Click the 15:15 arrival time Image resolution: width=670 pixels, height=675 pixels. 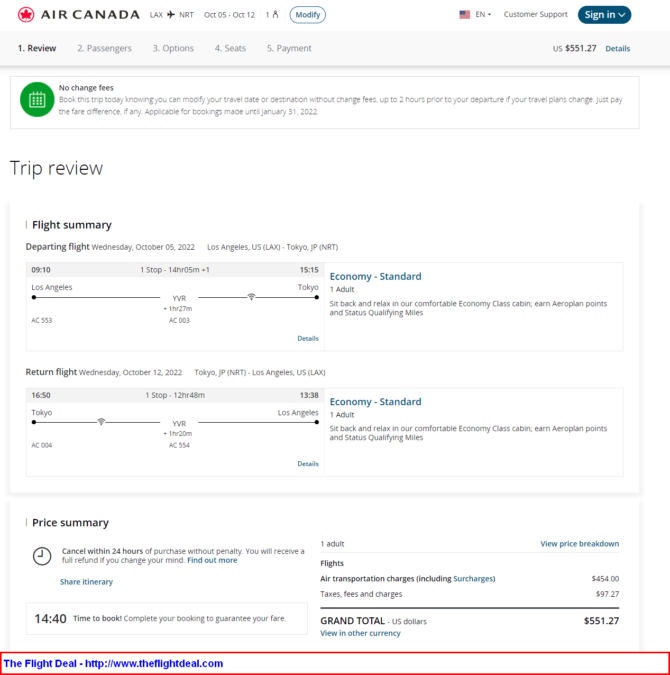309,270
